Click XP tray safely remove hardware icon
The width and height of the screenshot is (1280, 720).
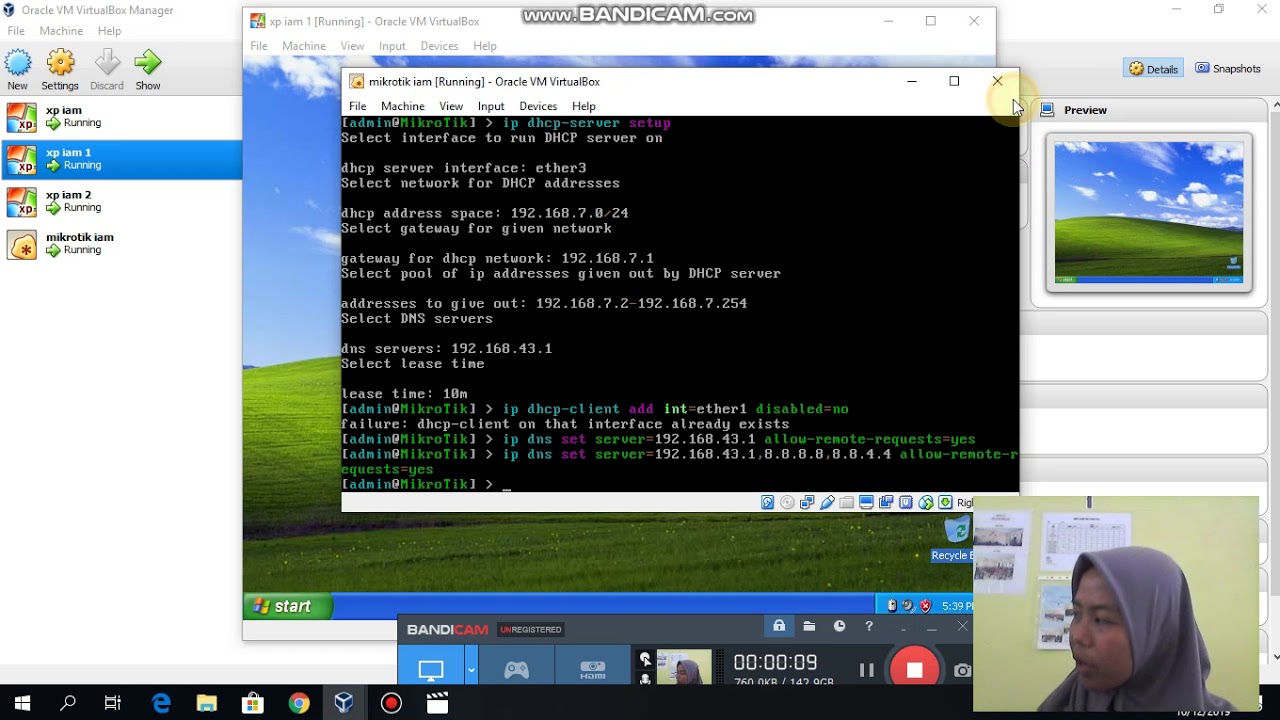[x=892, y=606]
